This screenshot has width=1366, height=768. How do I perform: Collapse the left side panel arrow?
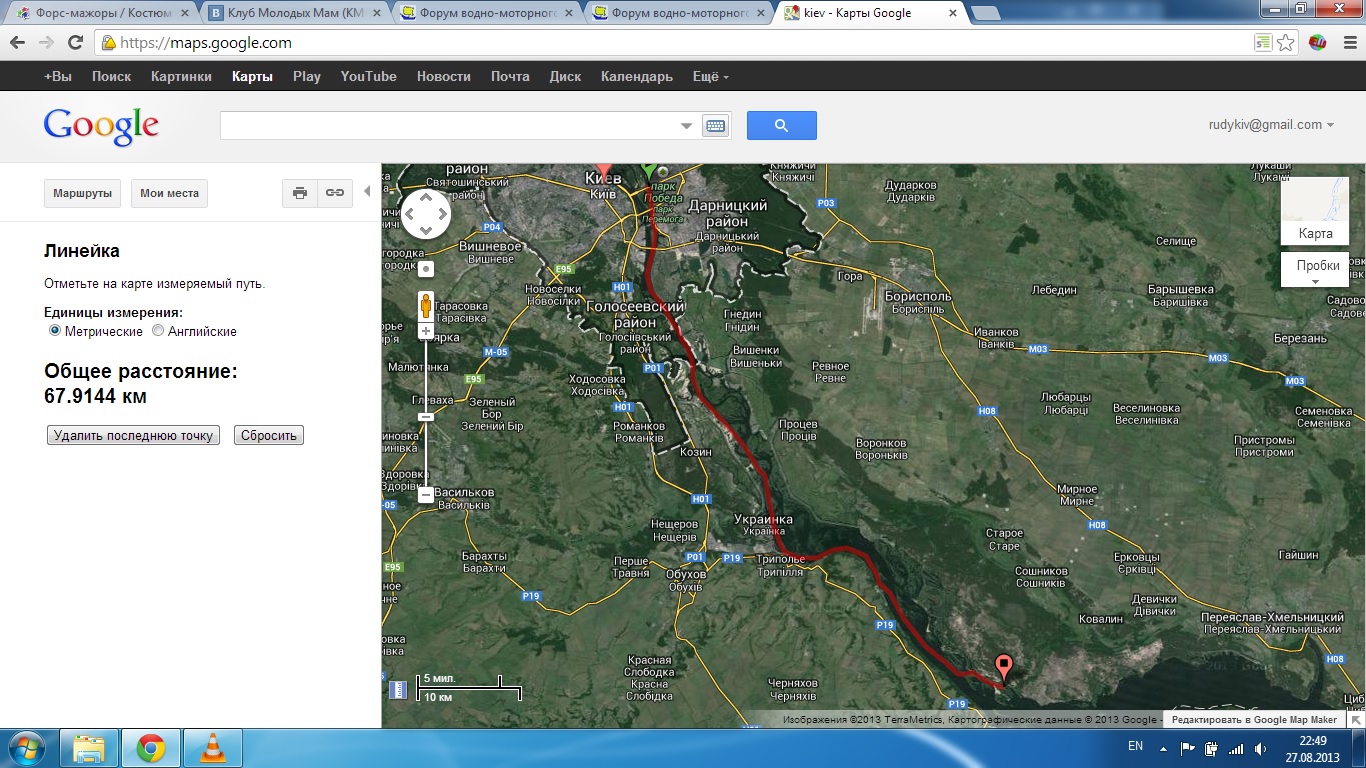pyautogui.click(x=367, y=191)
